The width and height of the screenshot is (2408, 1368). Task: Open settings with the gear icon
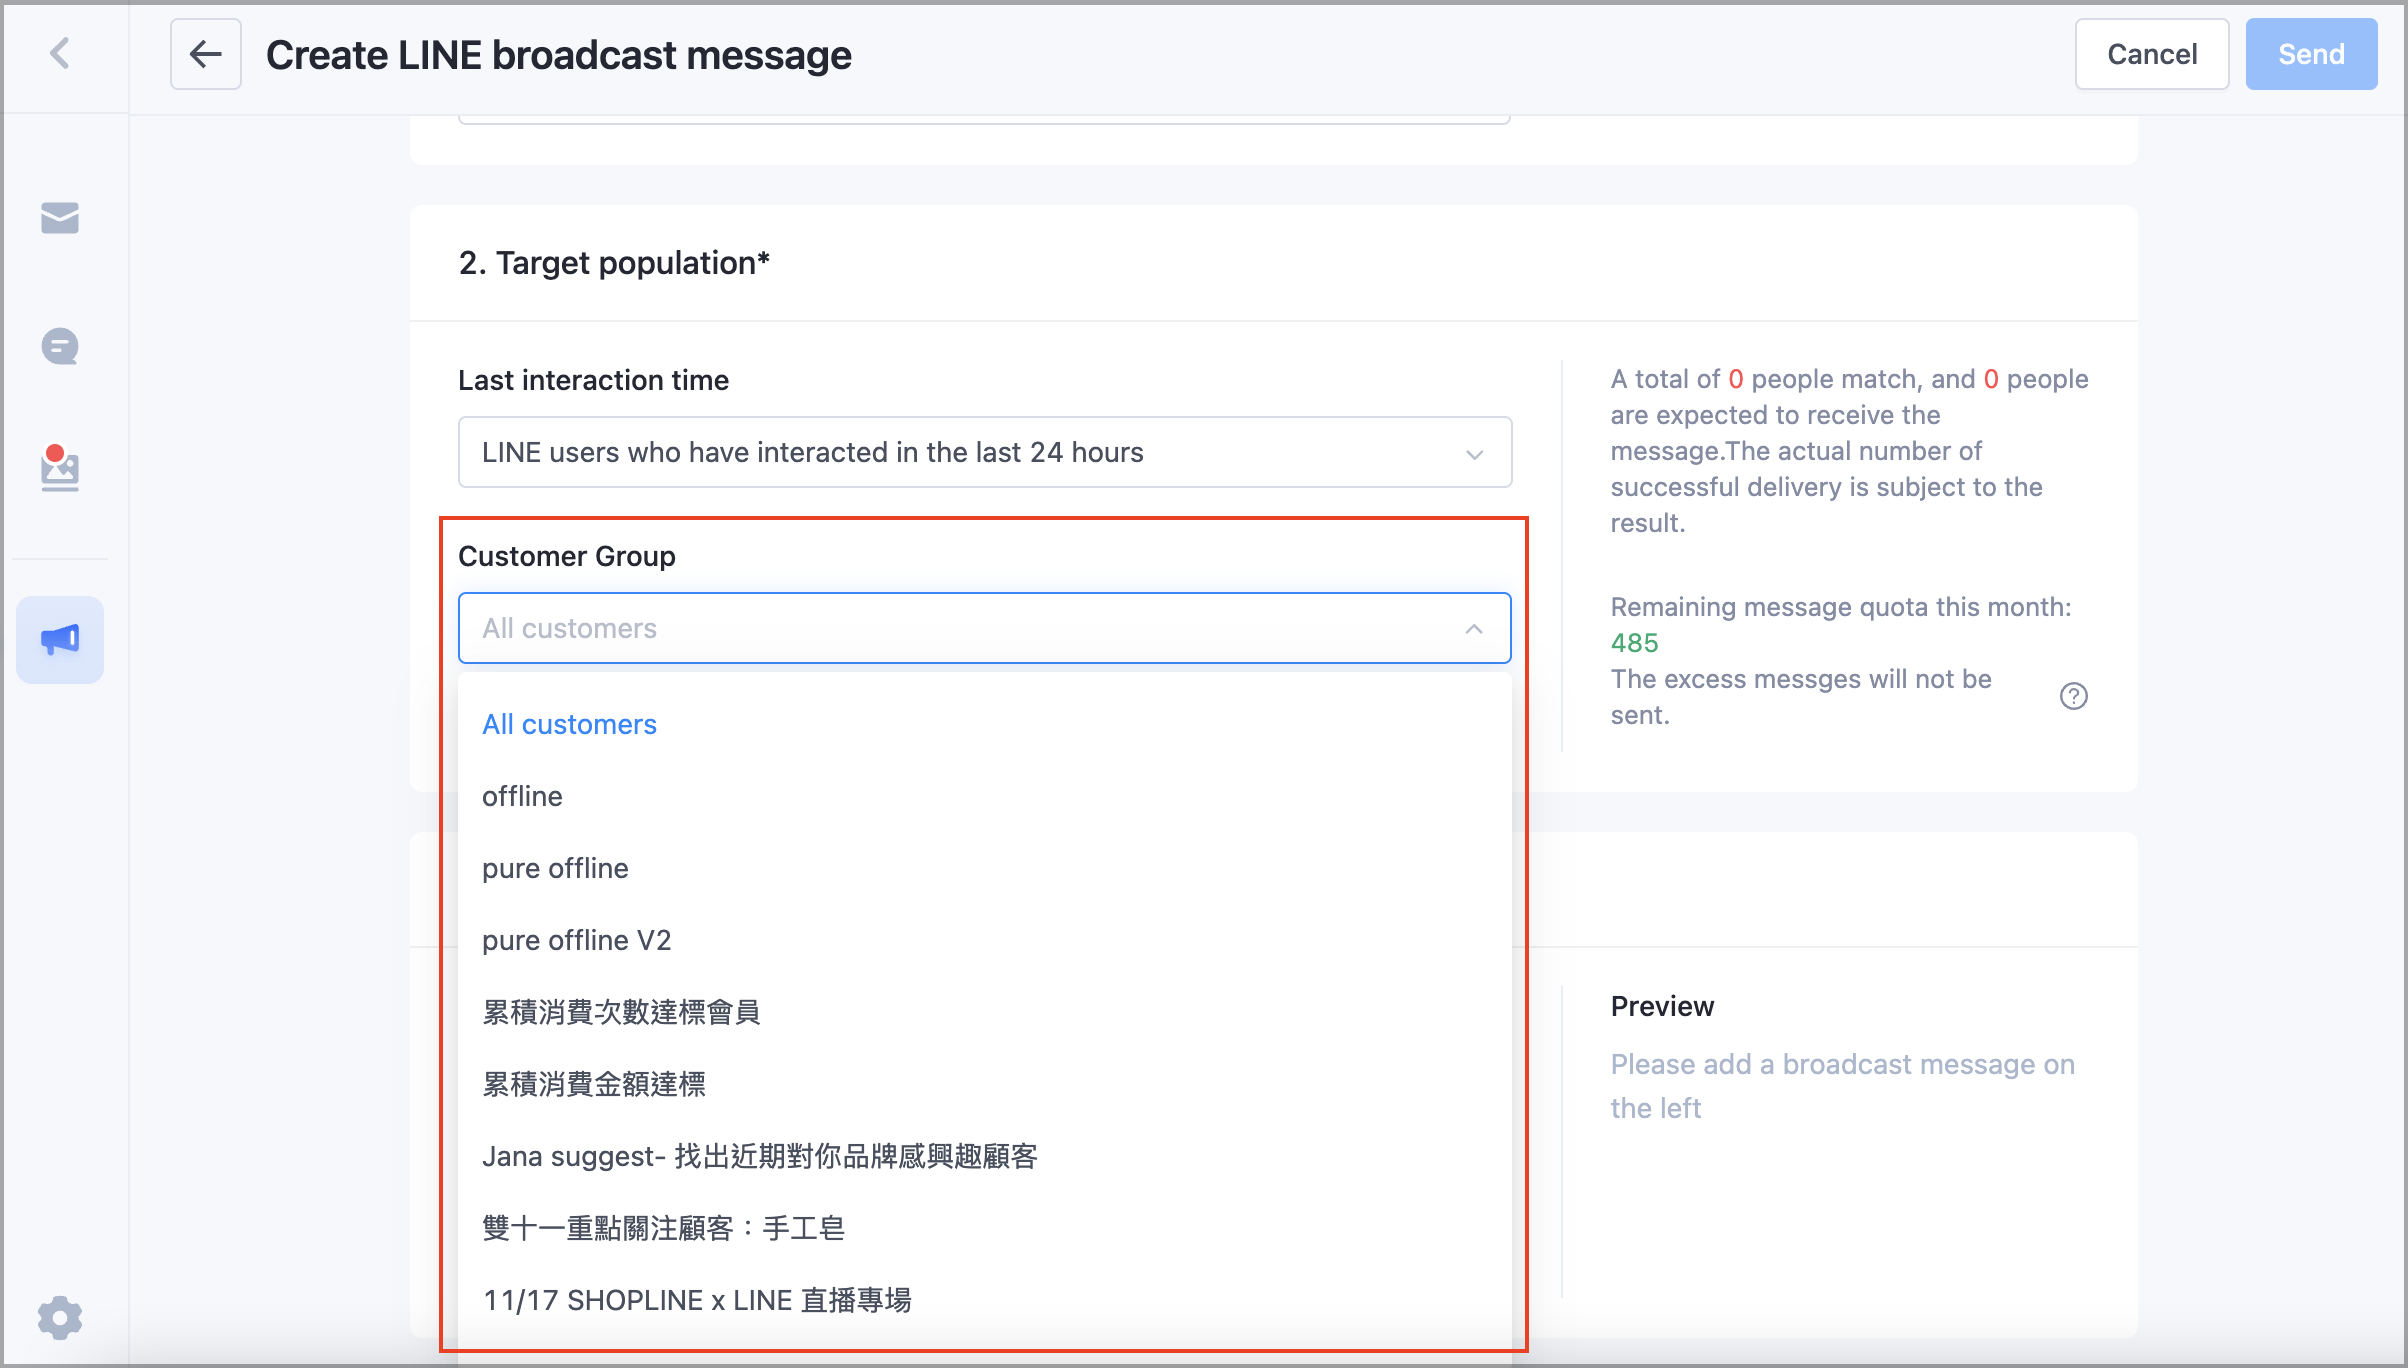(60, 1317)
